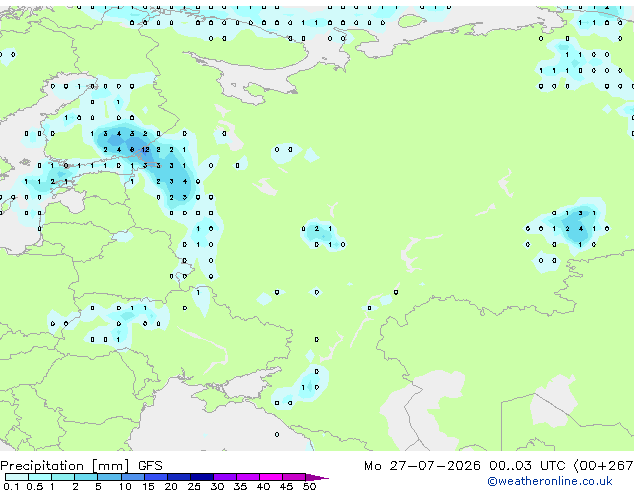This screenshot has width=634, height=490.
Task: Select the 45–50 mm legend color swatch
Action: 294,477
